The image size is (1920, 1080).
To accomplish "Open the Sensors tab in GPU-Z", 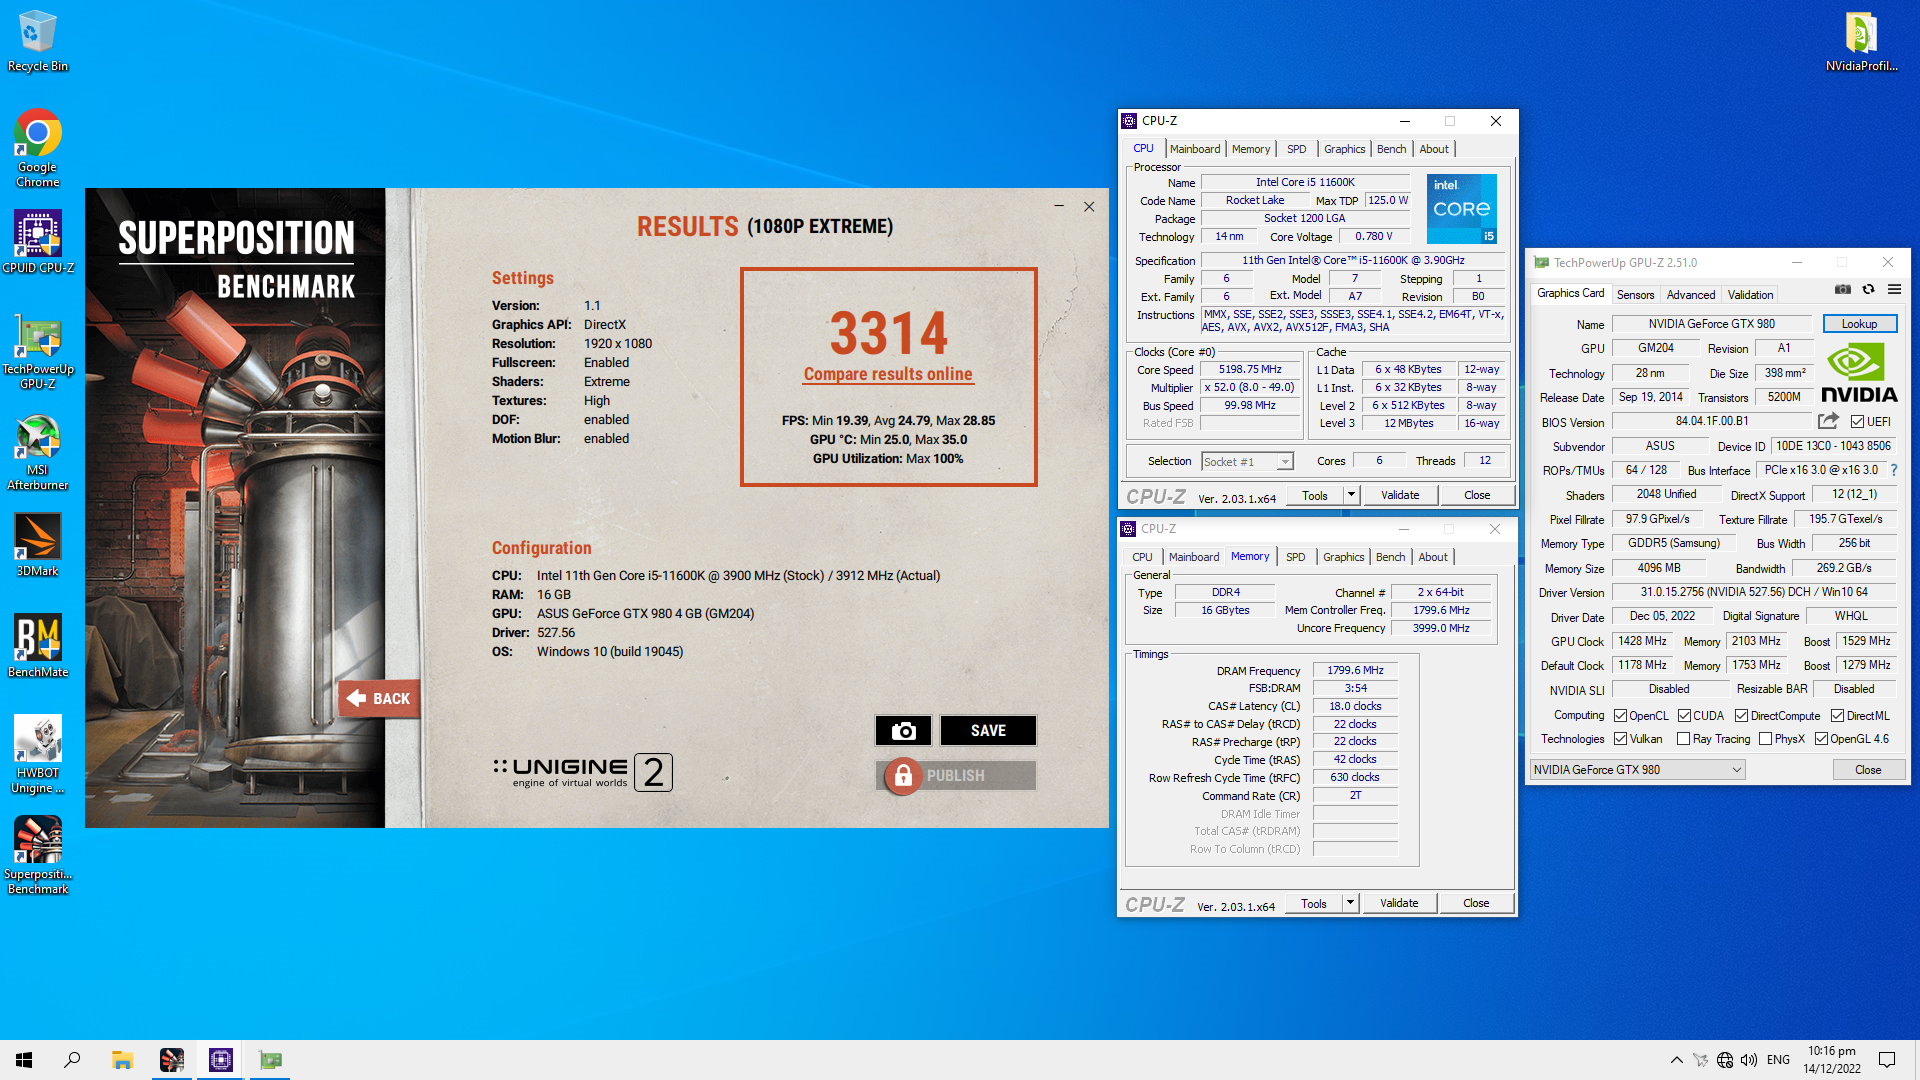I will 1635,295.
